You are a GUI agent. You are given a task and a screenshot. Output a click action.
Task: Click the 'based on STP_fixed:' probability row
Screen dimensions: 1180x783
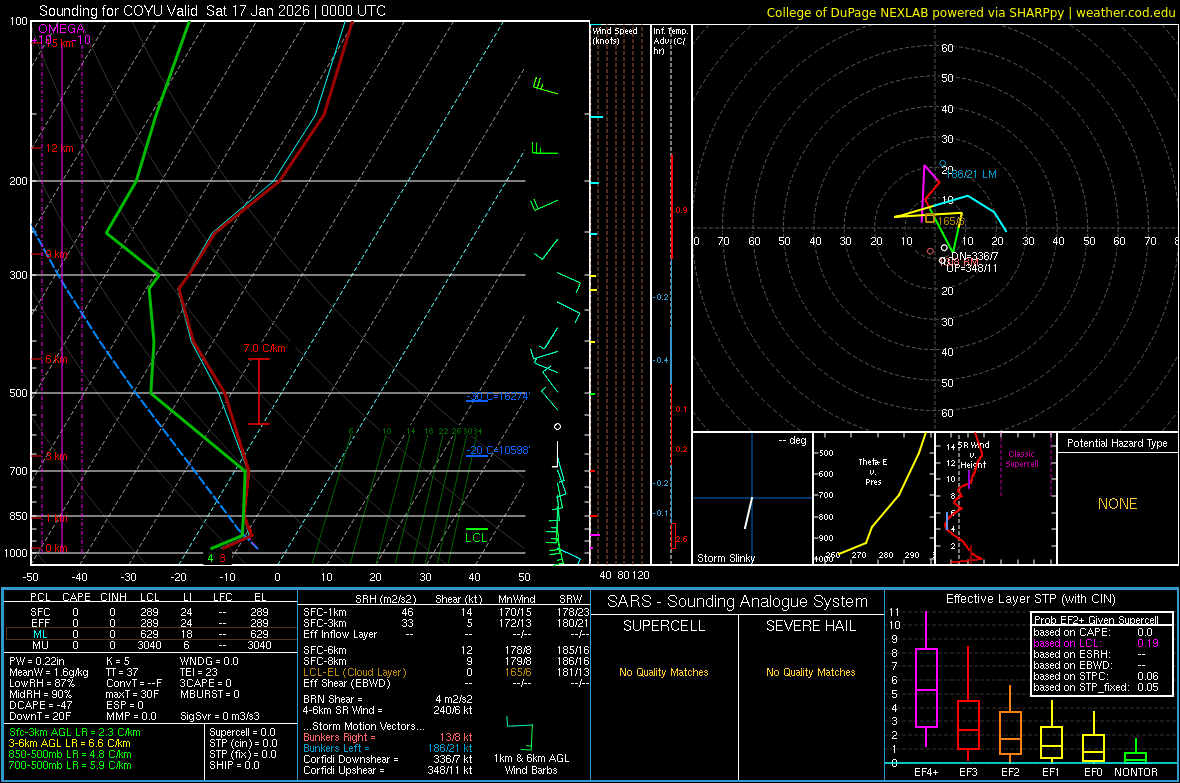point(1096,687)
